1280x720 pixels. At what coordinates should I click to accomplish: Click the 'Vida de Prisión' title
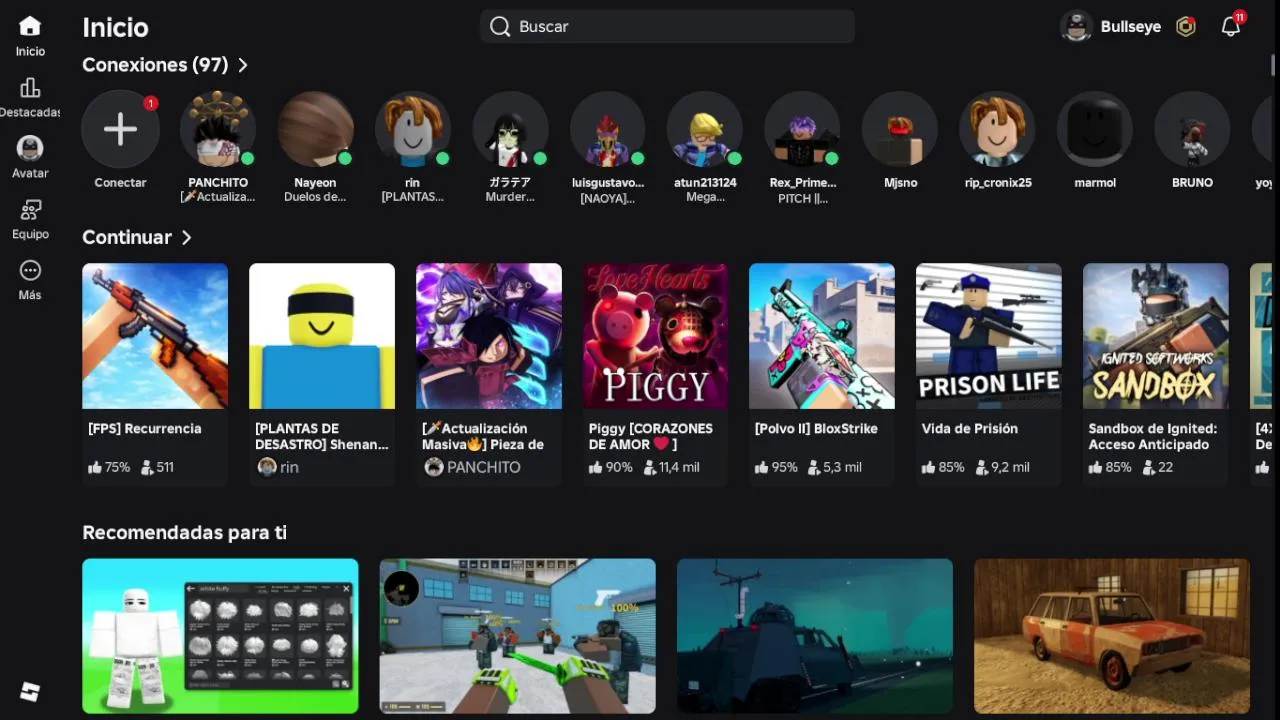point(970,428)
